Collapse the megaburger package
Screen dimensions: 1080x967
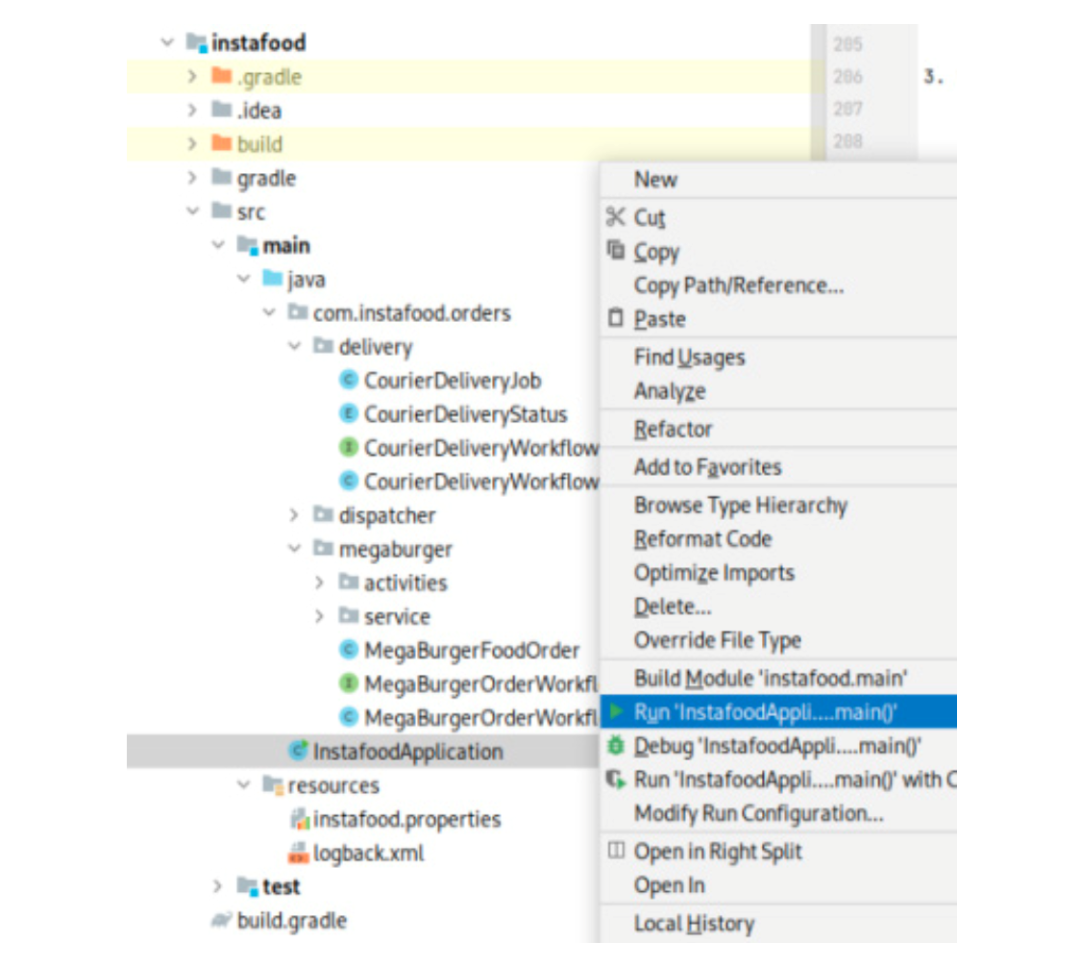coord(294,549)
